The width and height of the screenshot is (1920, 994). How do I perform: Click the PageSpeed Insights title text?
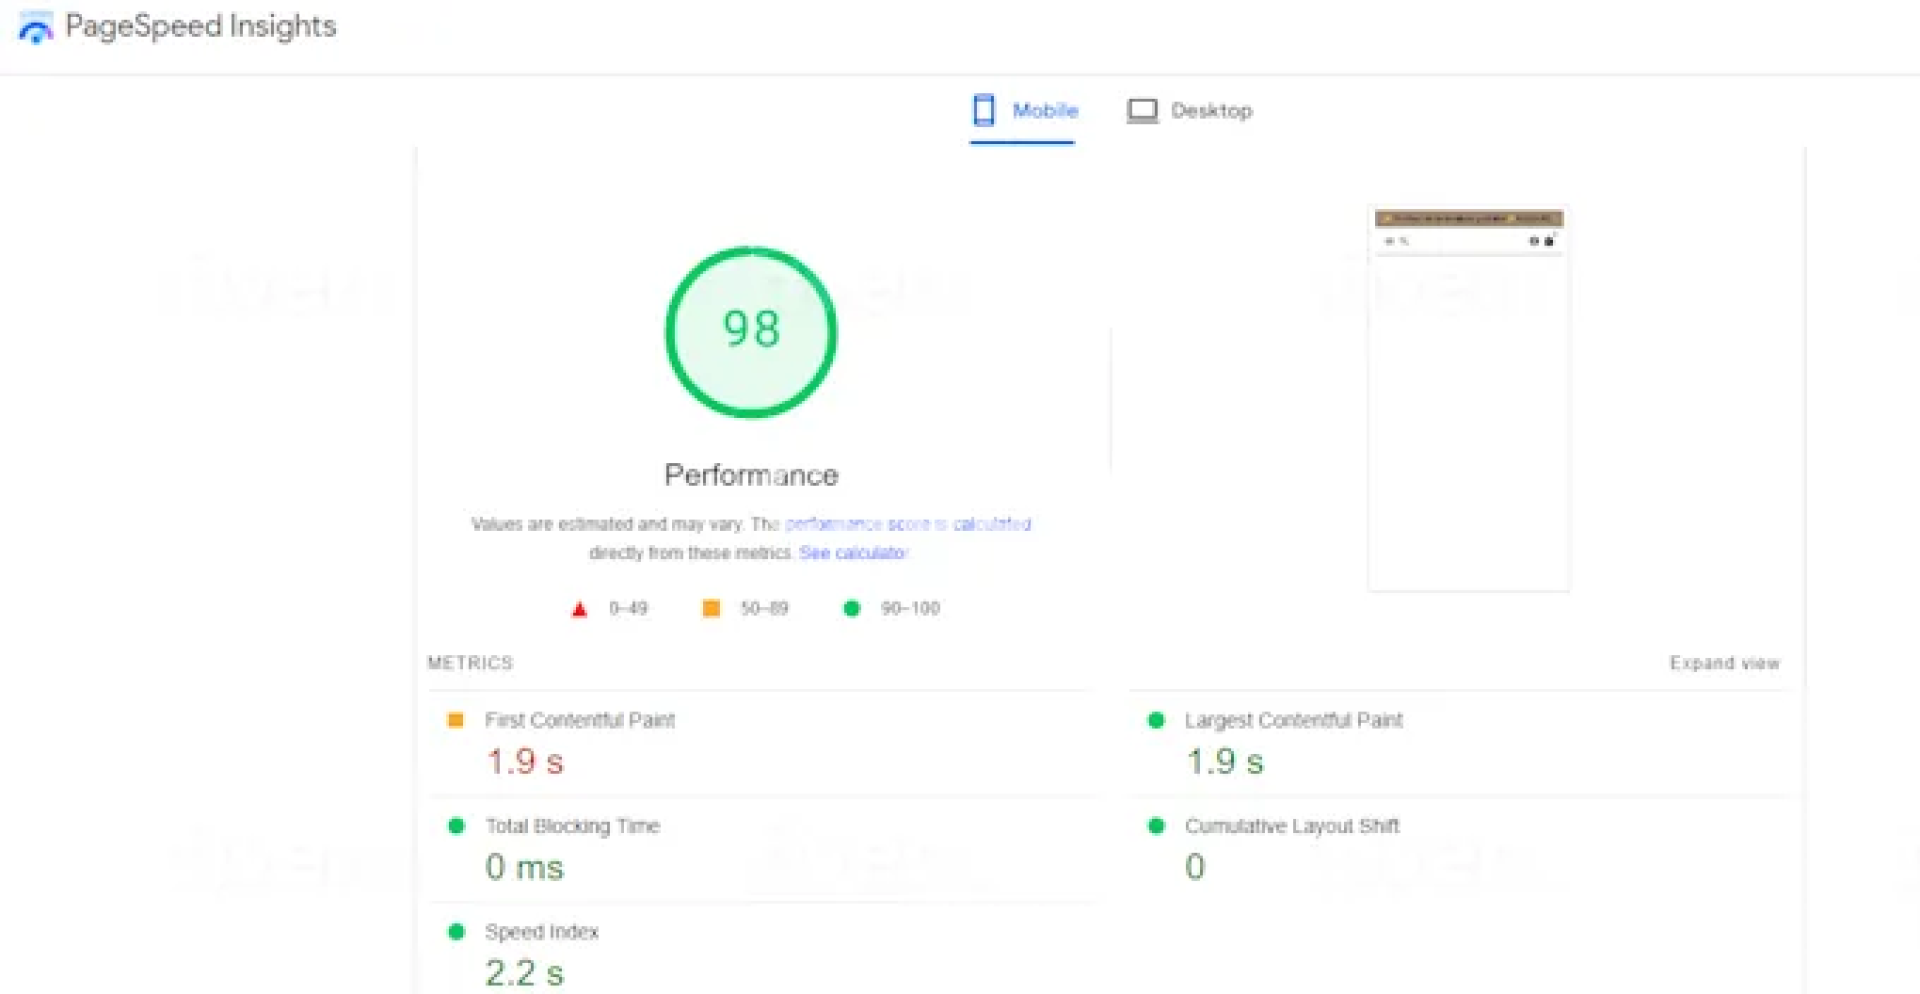tap(200, 26)
